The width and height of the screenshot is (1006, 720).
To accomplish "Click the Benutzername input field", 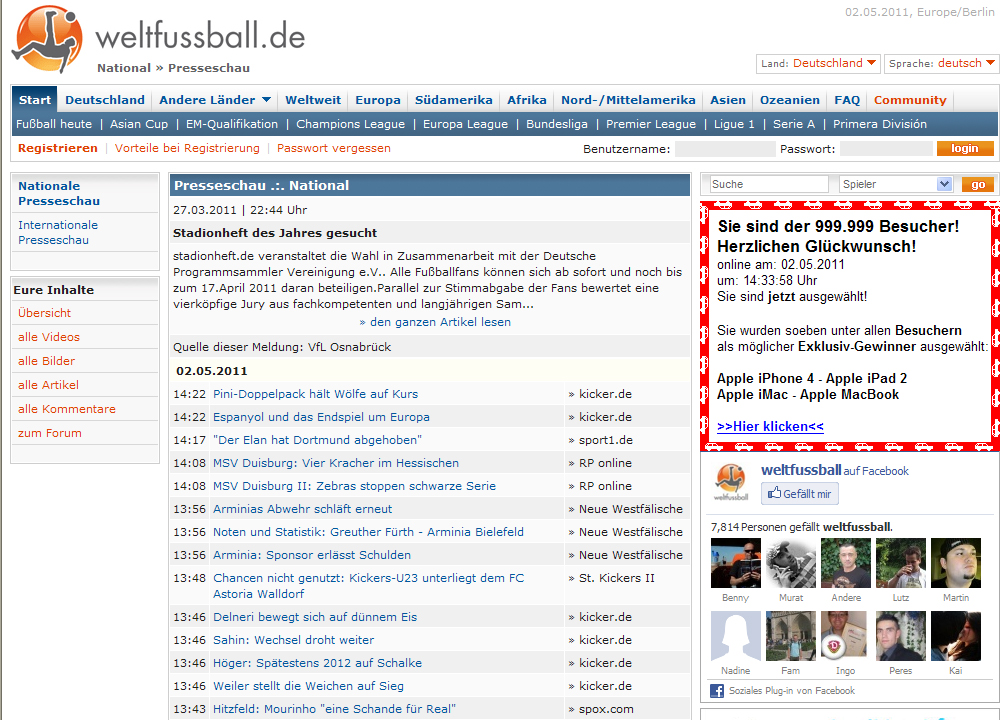I will tap(724, 149).
